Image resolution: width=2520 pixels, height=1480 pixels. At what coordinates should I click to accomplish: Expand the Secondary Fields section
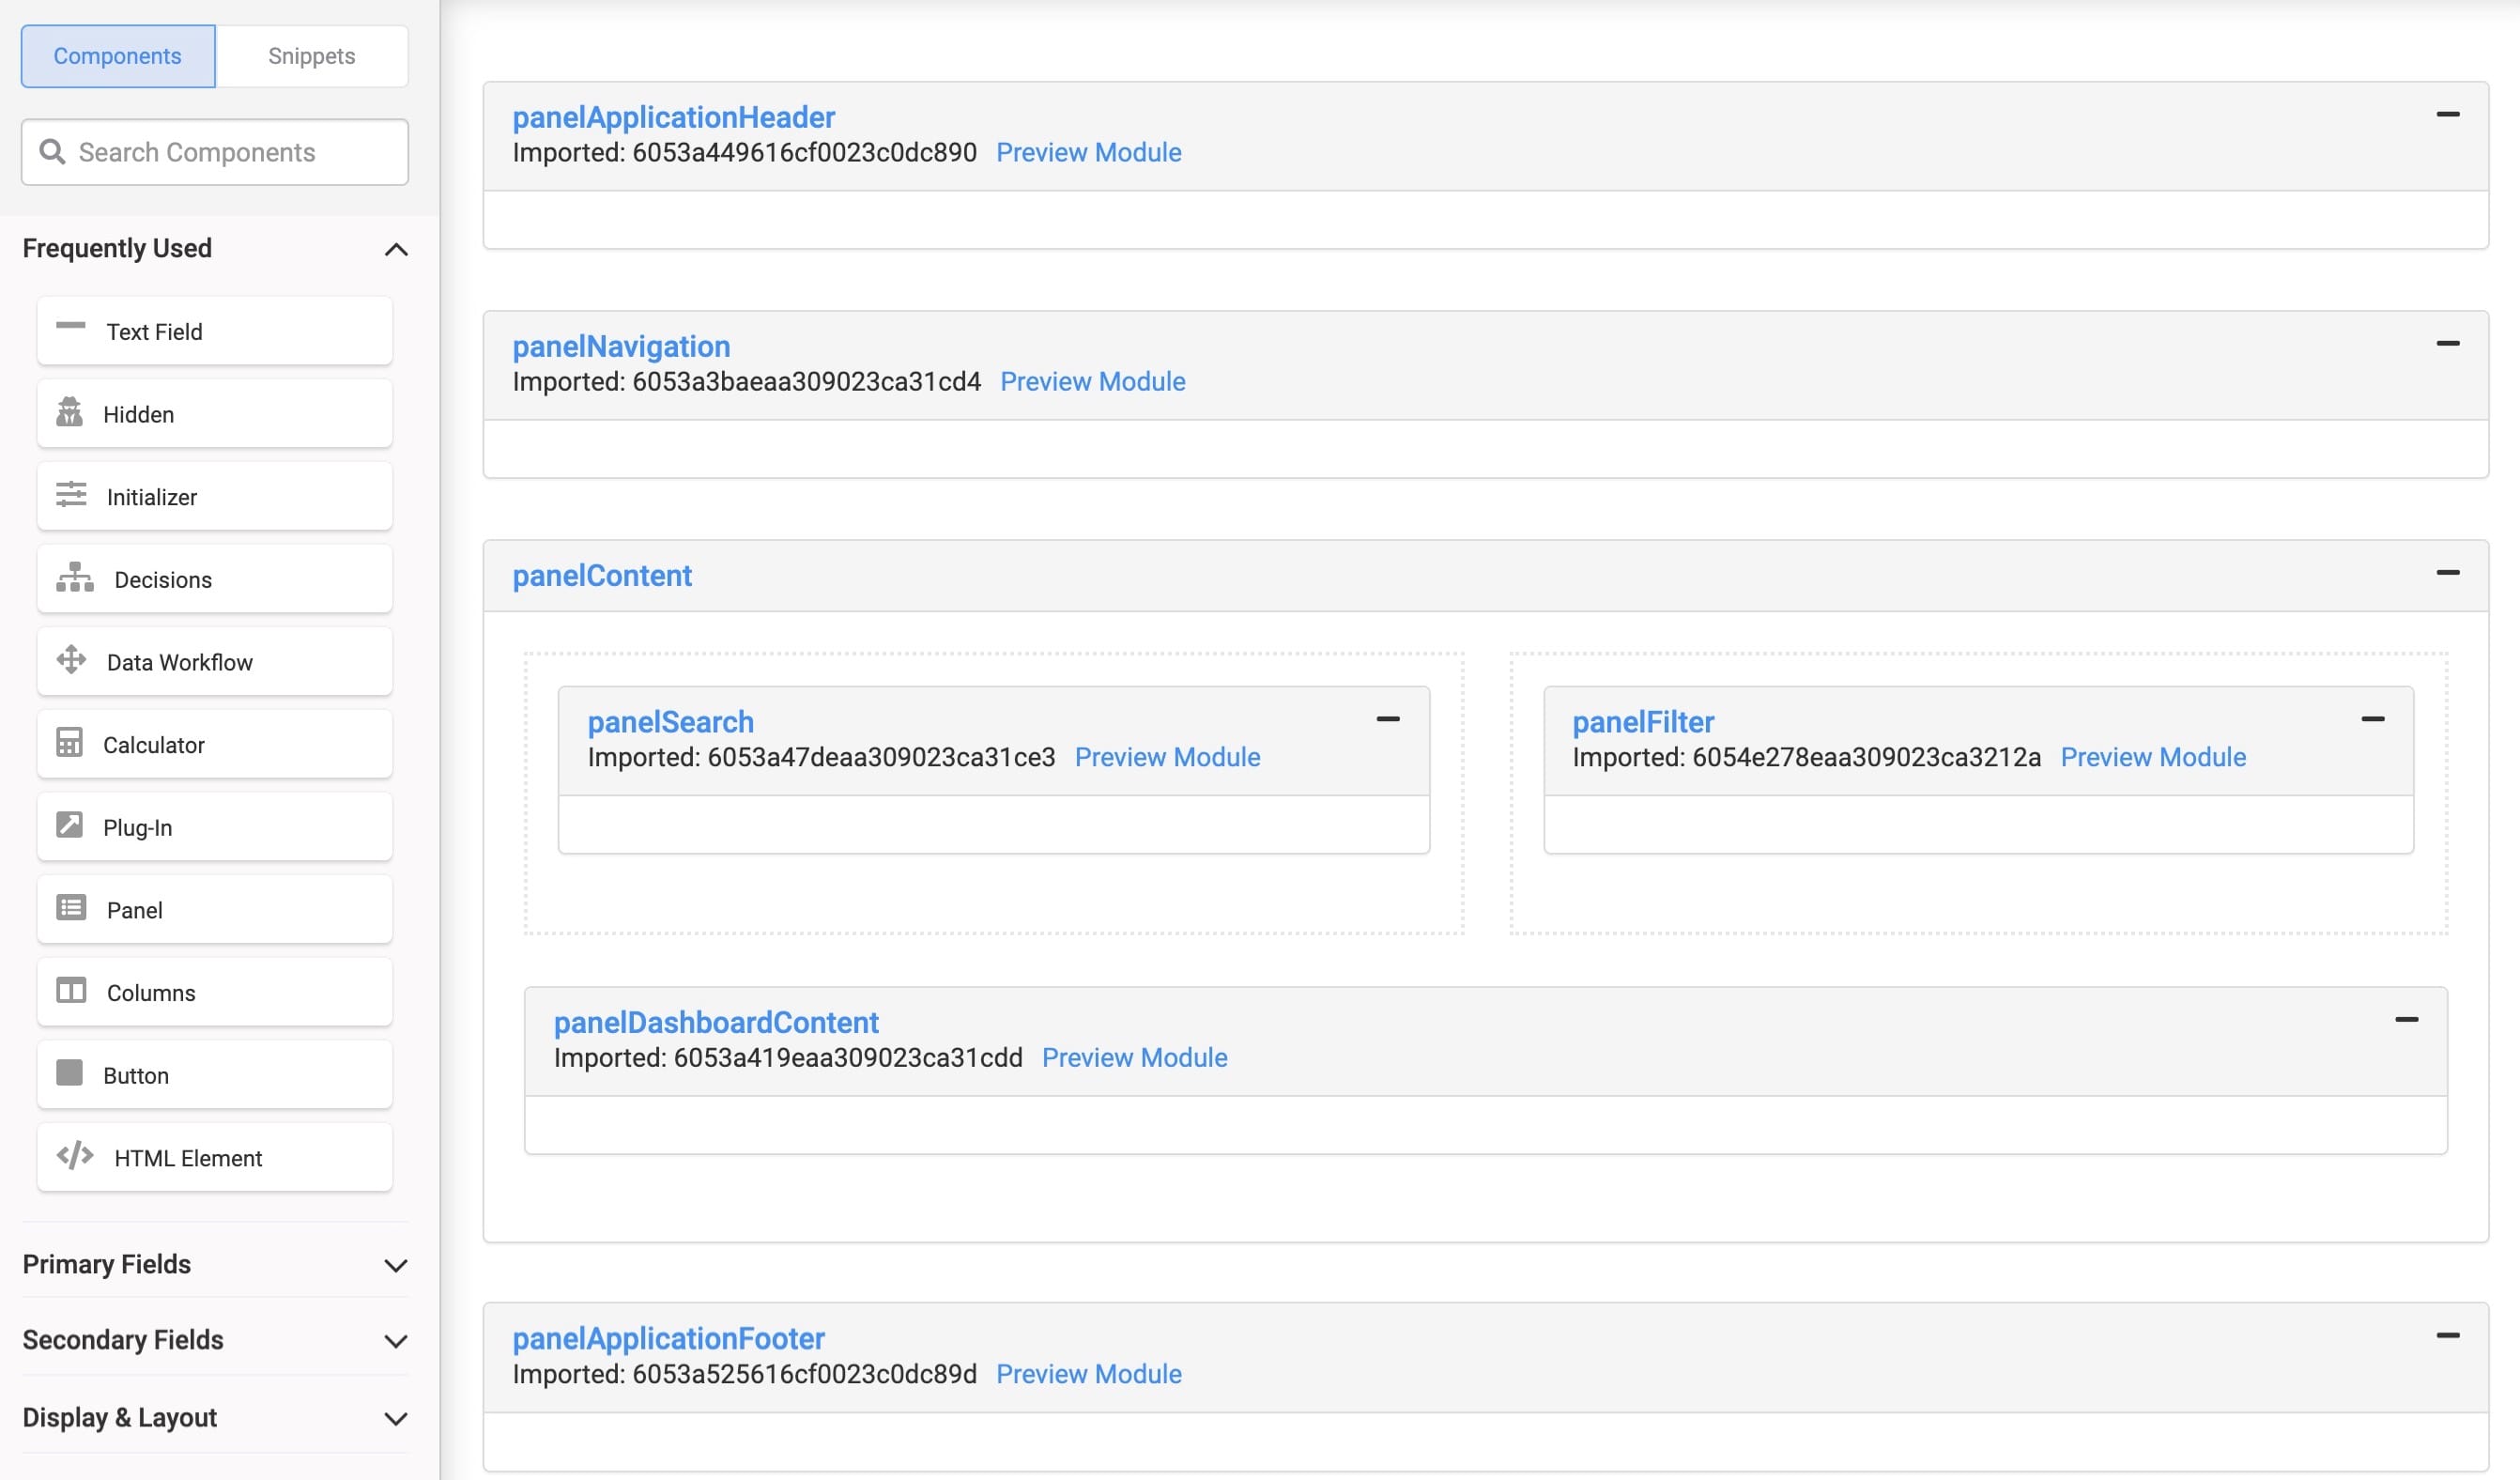coord(396,1342)
